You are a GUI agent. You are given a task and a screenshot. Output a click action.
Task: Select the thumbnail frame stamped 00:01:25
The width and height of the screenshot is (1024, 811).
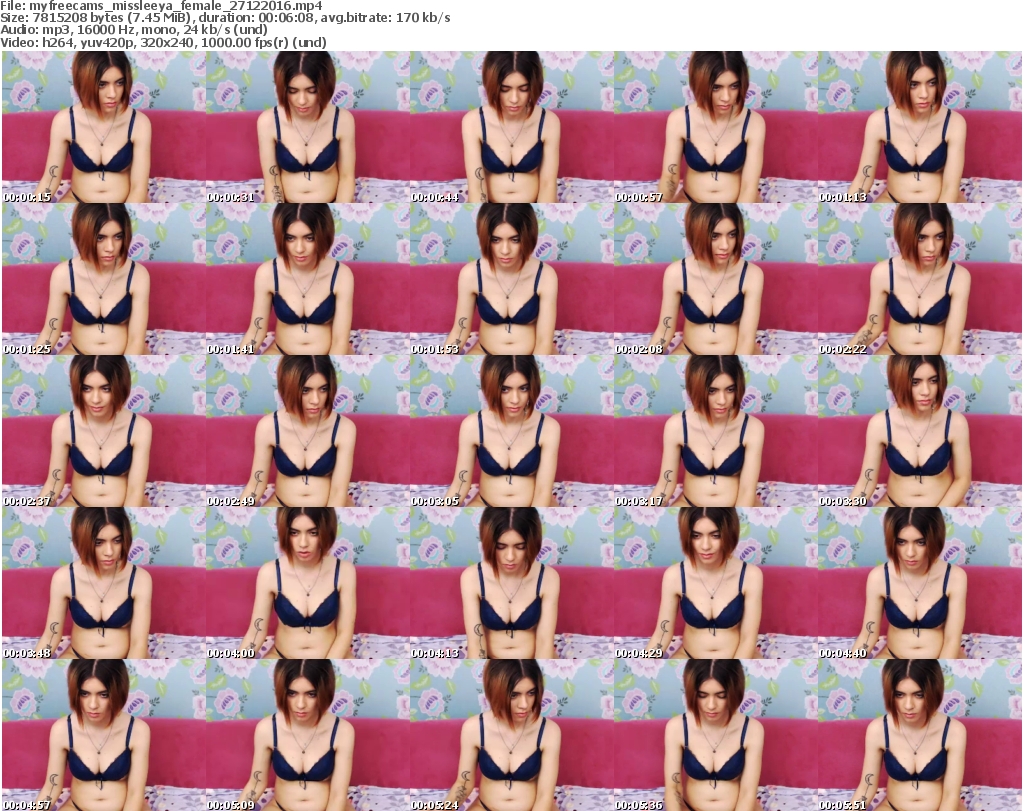104,279
